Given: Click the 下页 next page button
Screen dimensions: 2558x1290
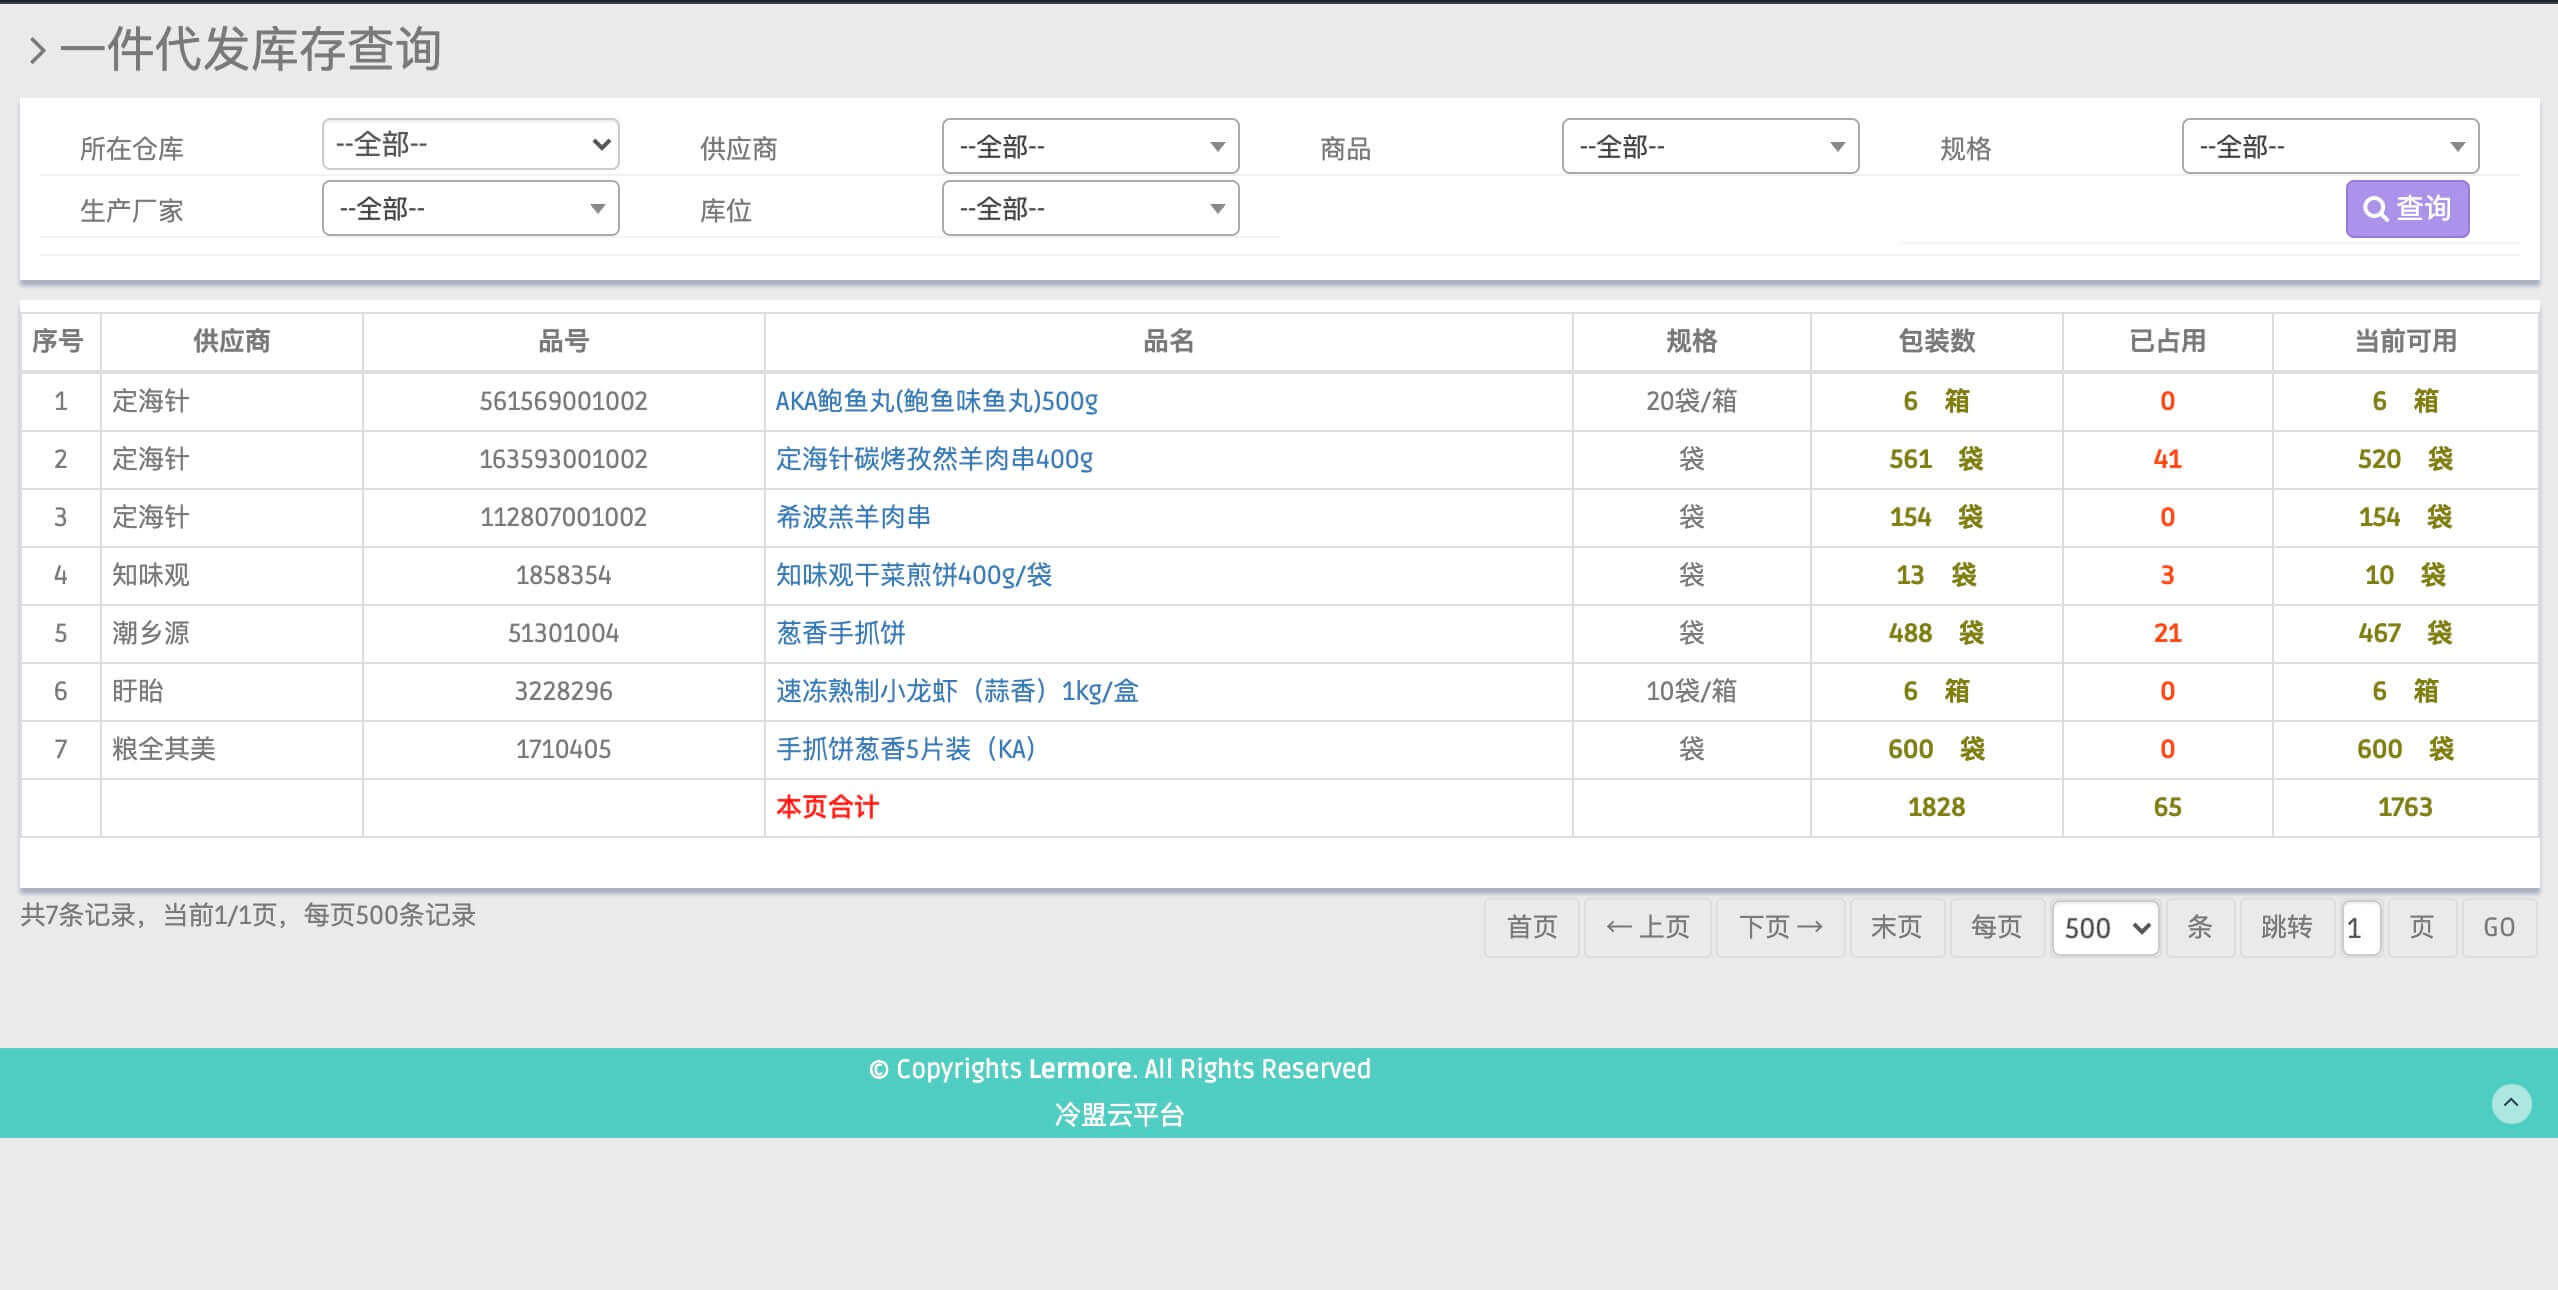Looking at the screenshot, I should (x=1780, y=927).
